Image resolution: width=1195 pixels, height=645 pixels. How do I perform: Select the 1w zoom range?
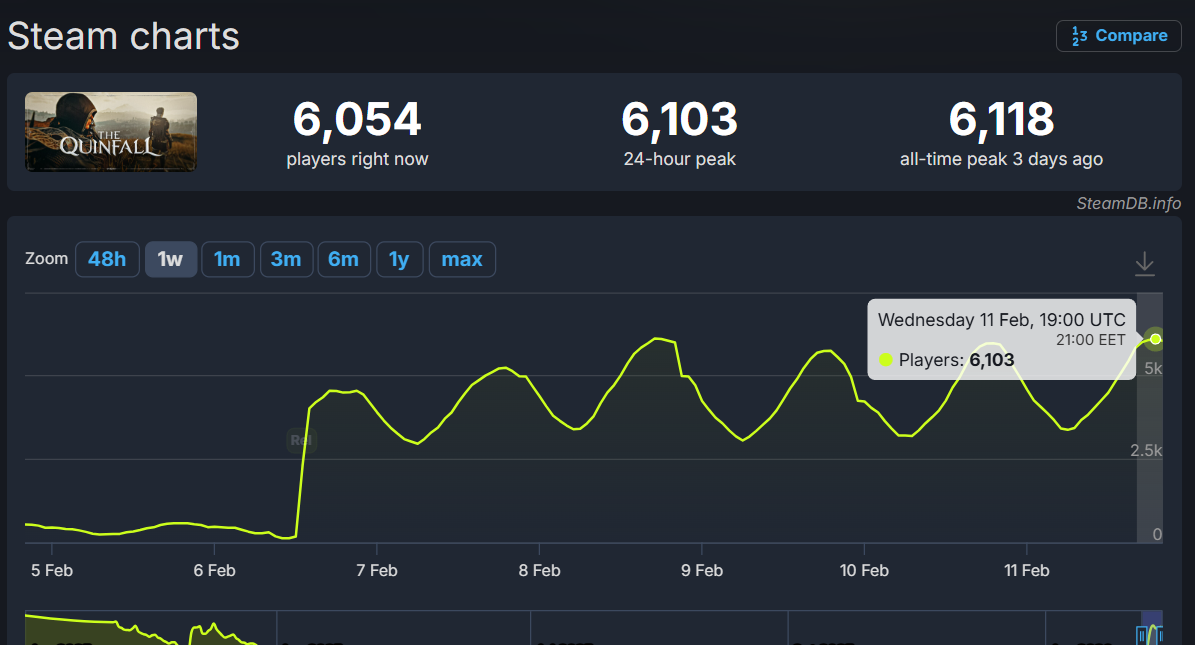[x=170, y=259]
